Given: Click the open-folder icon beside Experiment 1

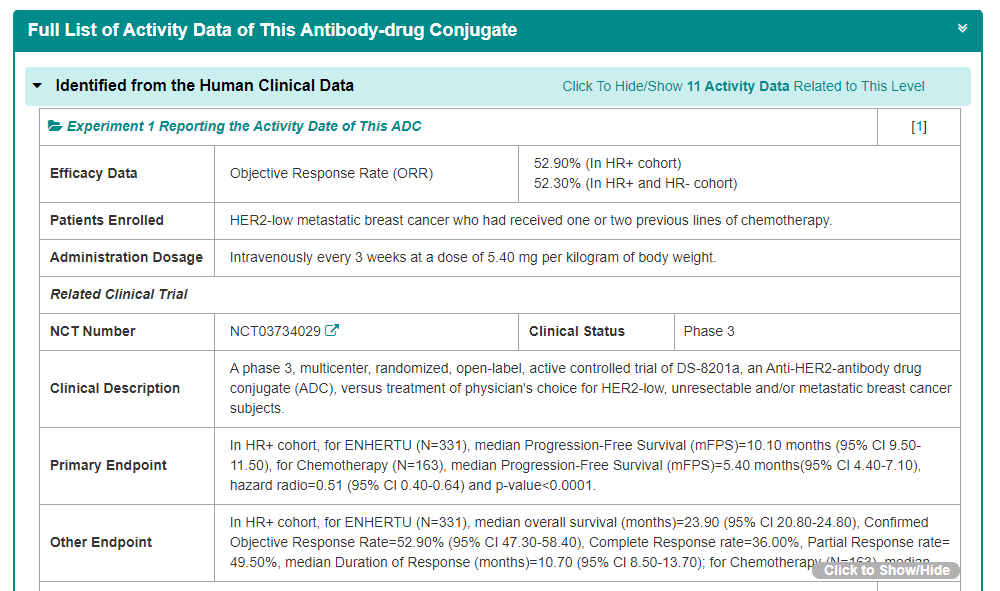Looking at the screenshot, I should coord(56,127).
